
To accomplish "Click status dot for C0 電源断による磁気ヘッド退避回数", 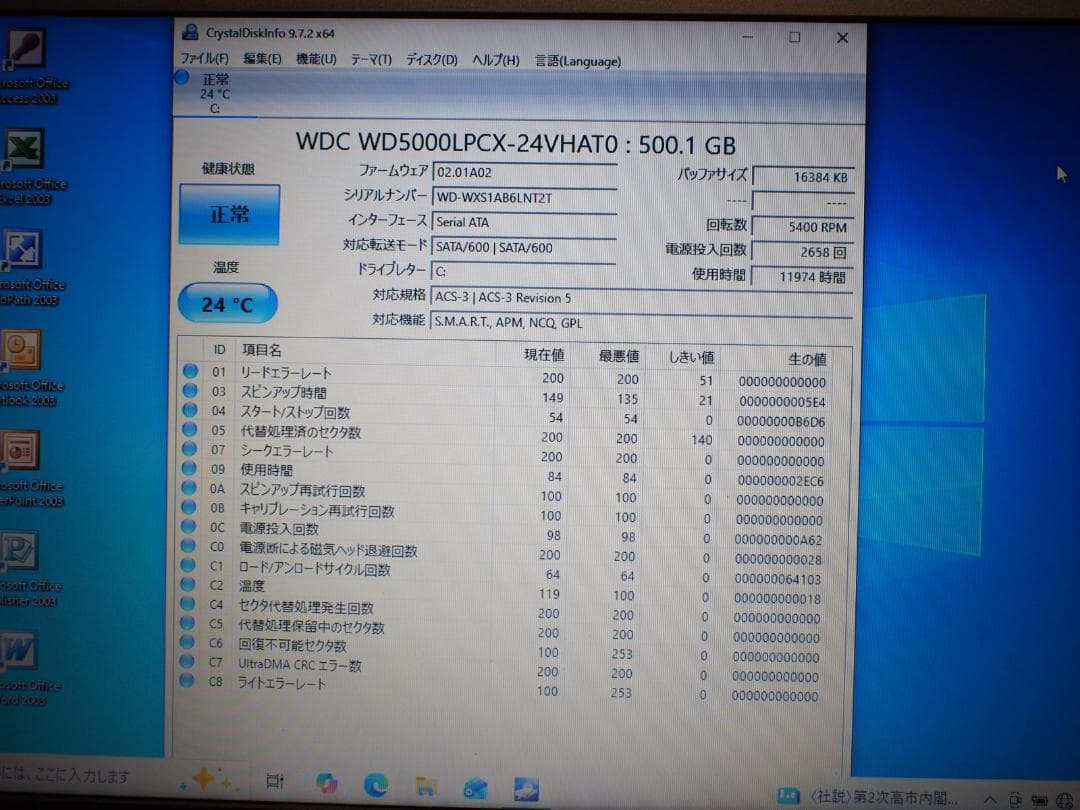I will (187, 546).
